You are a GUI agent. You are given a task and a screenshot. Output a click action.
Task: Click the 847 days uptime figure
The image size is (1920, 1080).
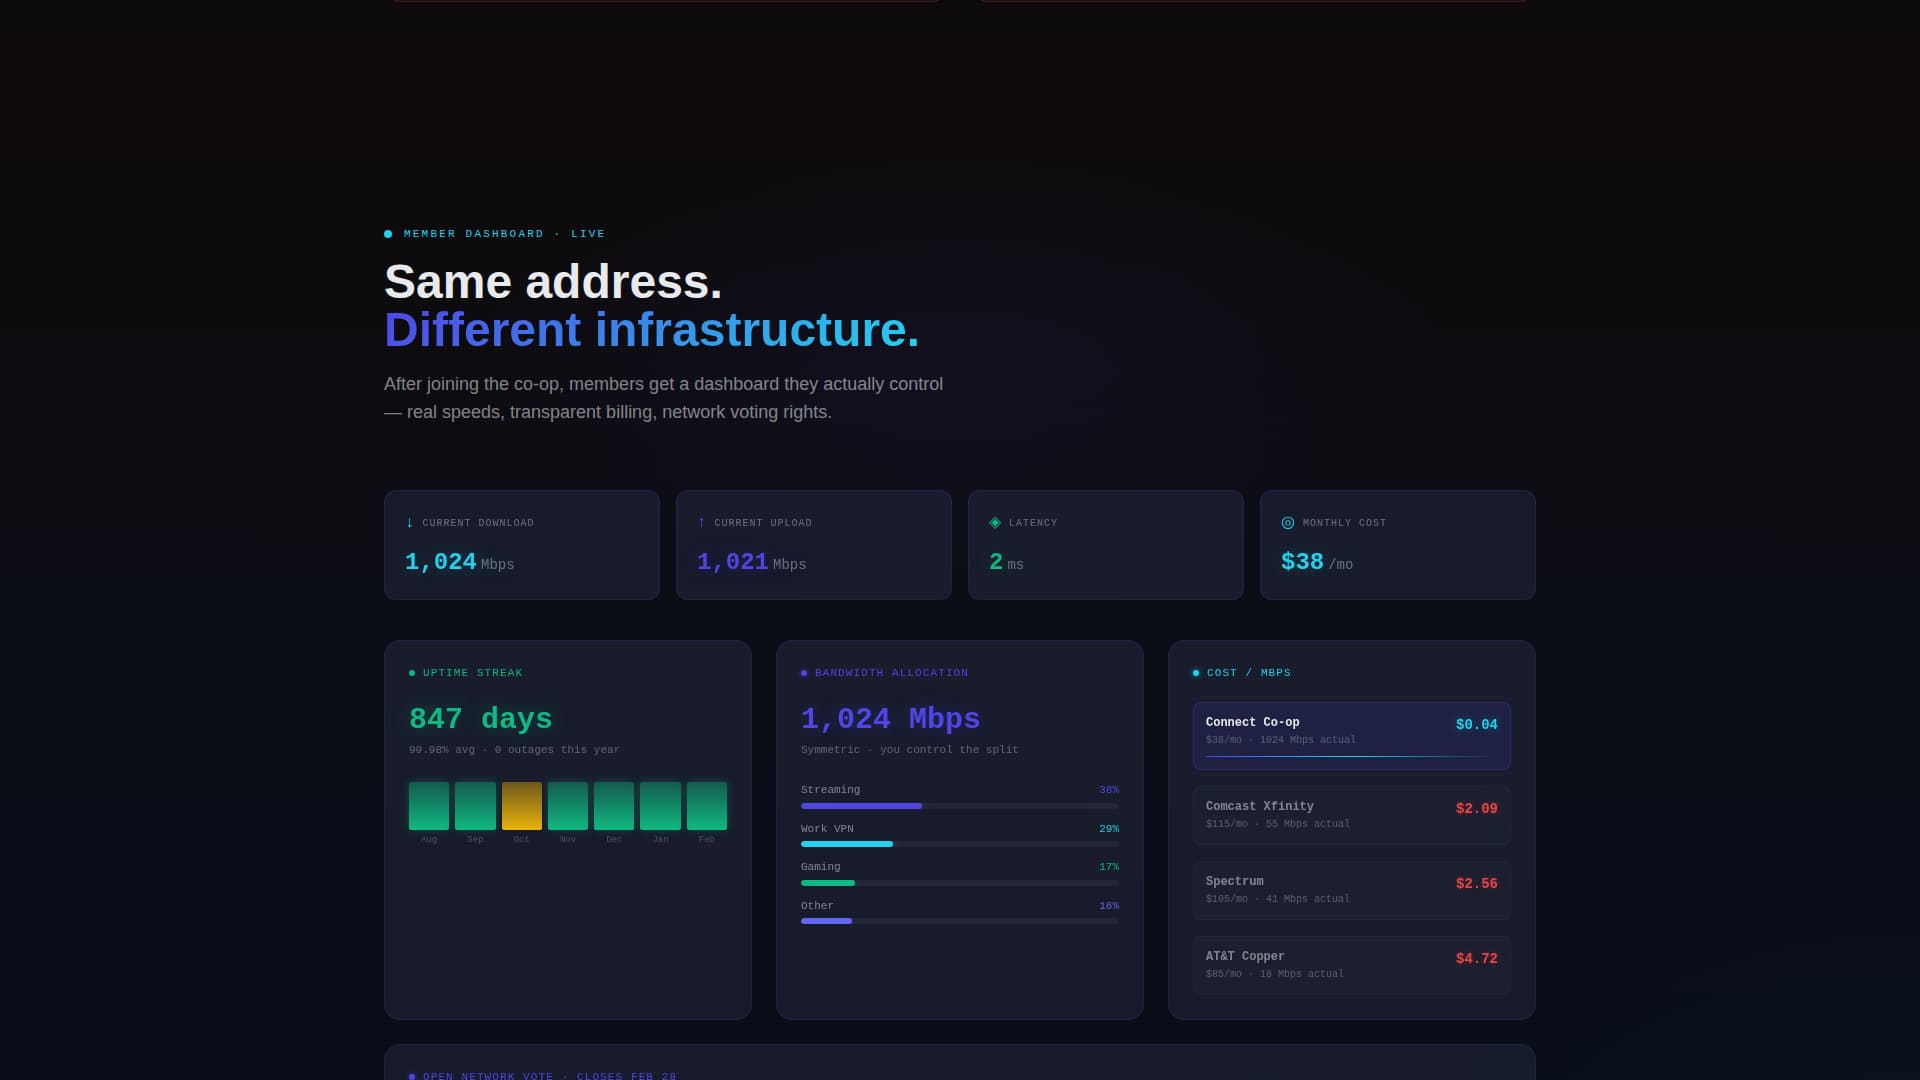pyautogui.click(x=481, y=718)
